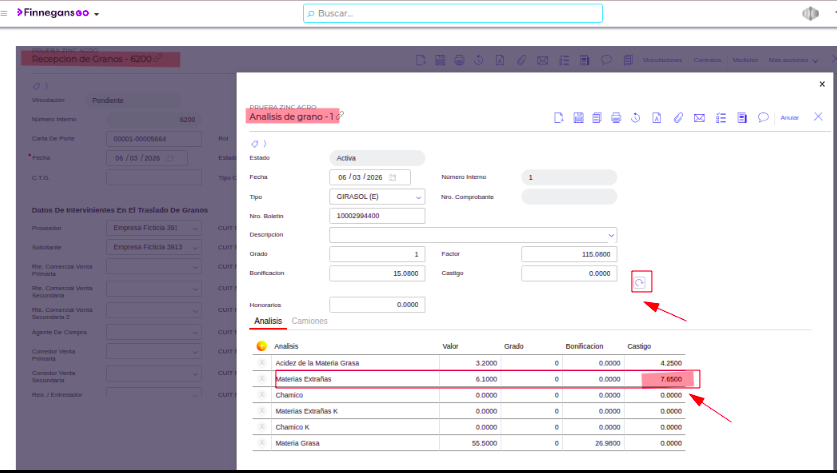Click the new document icon in the dialog toolbar
The height and width of the screenshot is (473, 837).
point(559,118)
